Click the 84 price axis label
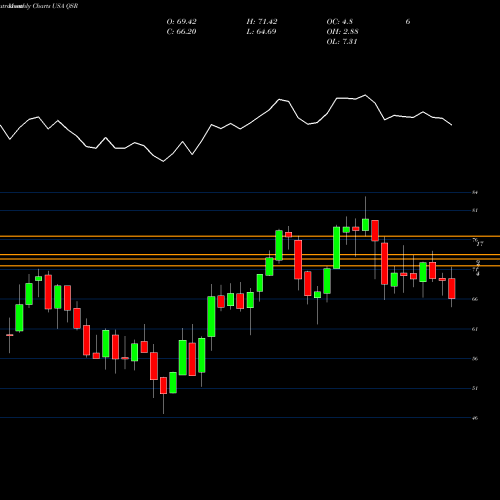Image resolution: width=500 pixels, height=500 pixels. click(x=475, y=193)
